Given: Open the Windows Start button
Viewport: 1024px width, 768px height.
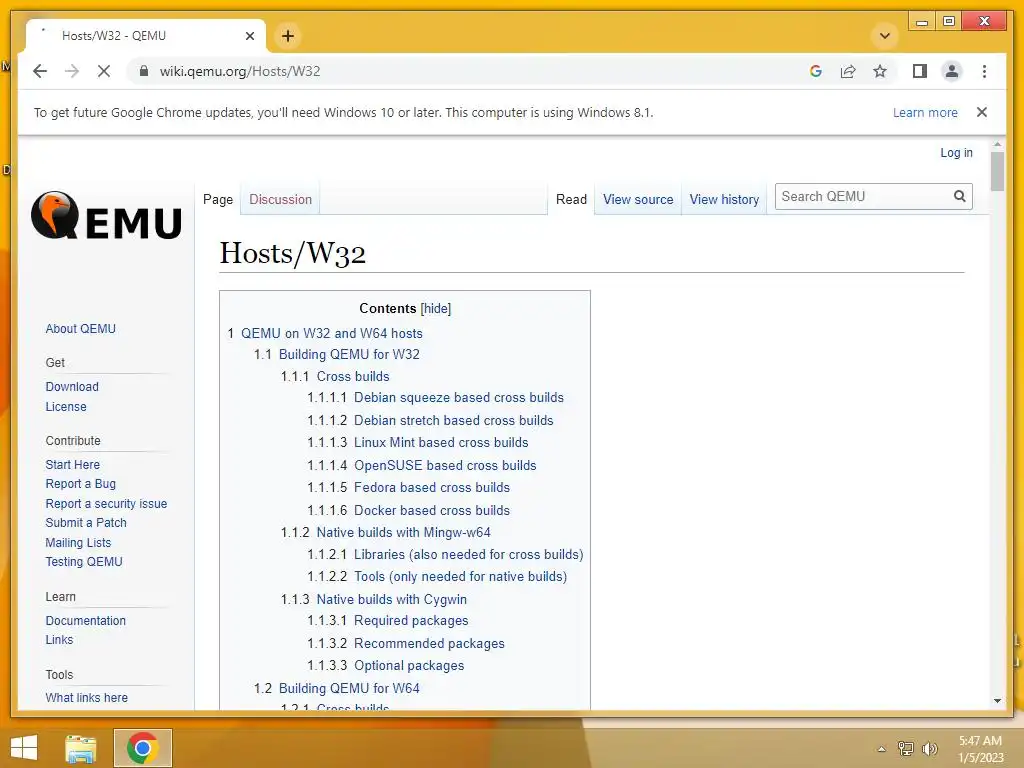Looking at the screenshot, I should click(24, 748).
